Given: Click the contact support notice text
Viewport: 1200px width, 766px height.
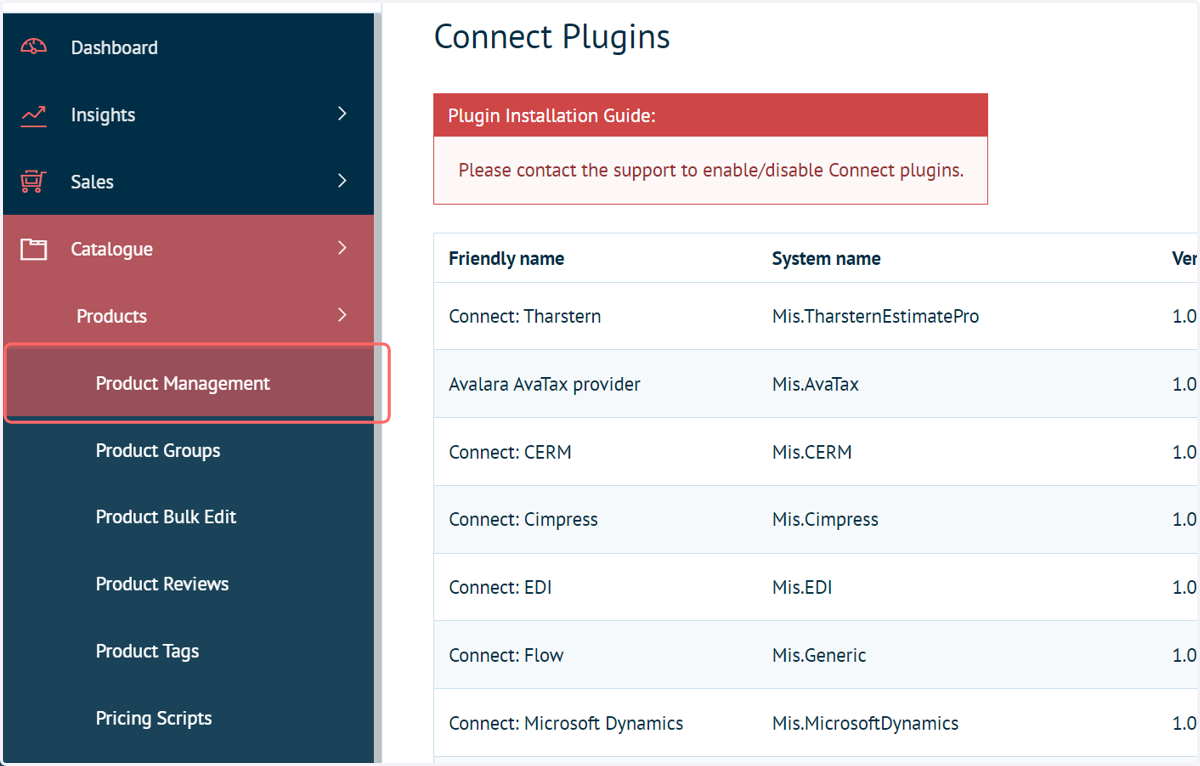Looking at the screenshot, I should pyautogui.click(x=711, y=170).
